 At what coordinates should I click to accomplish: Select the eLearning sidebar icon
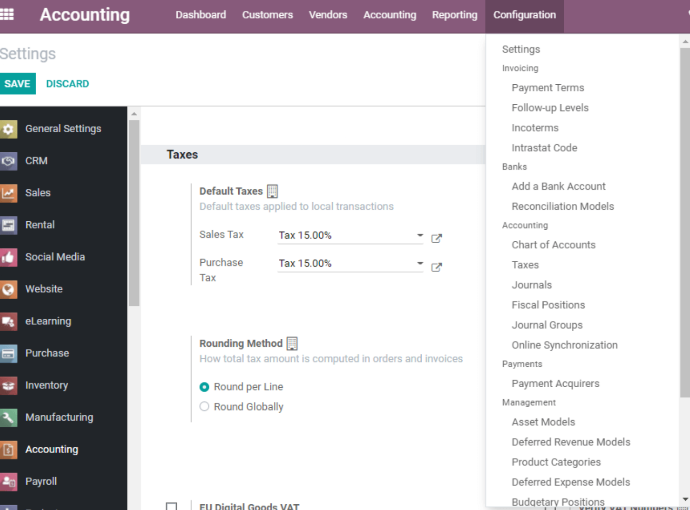[8, 322]
